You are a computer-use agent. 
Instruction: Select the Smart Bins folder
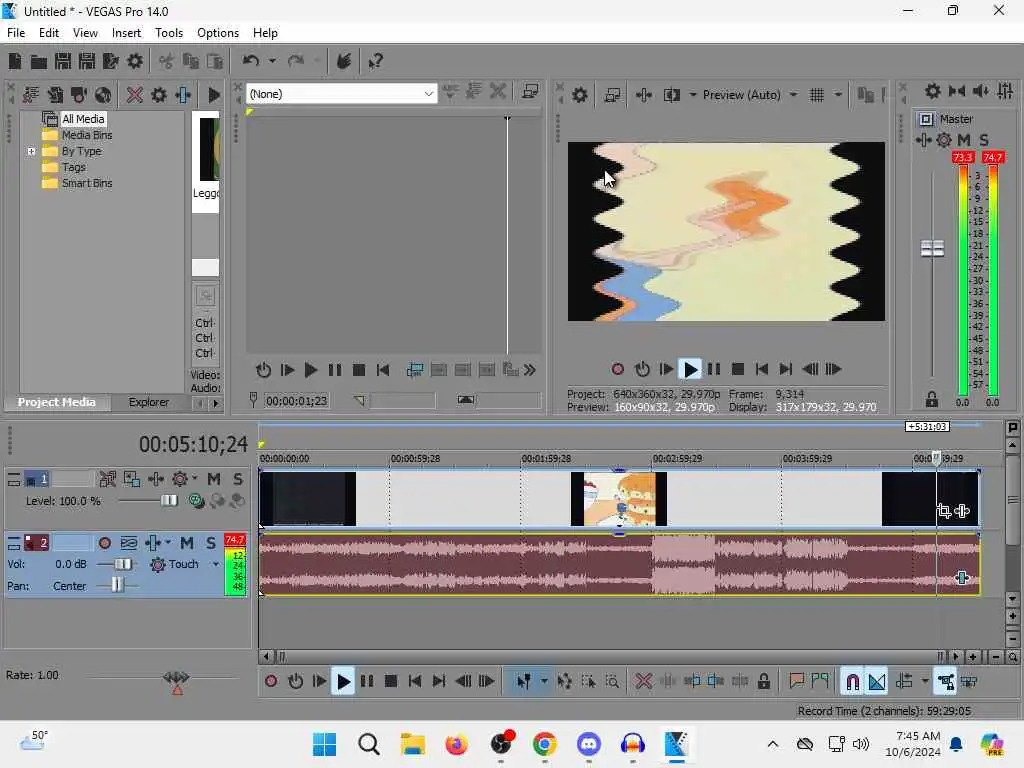[87, 183]
